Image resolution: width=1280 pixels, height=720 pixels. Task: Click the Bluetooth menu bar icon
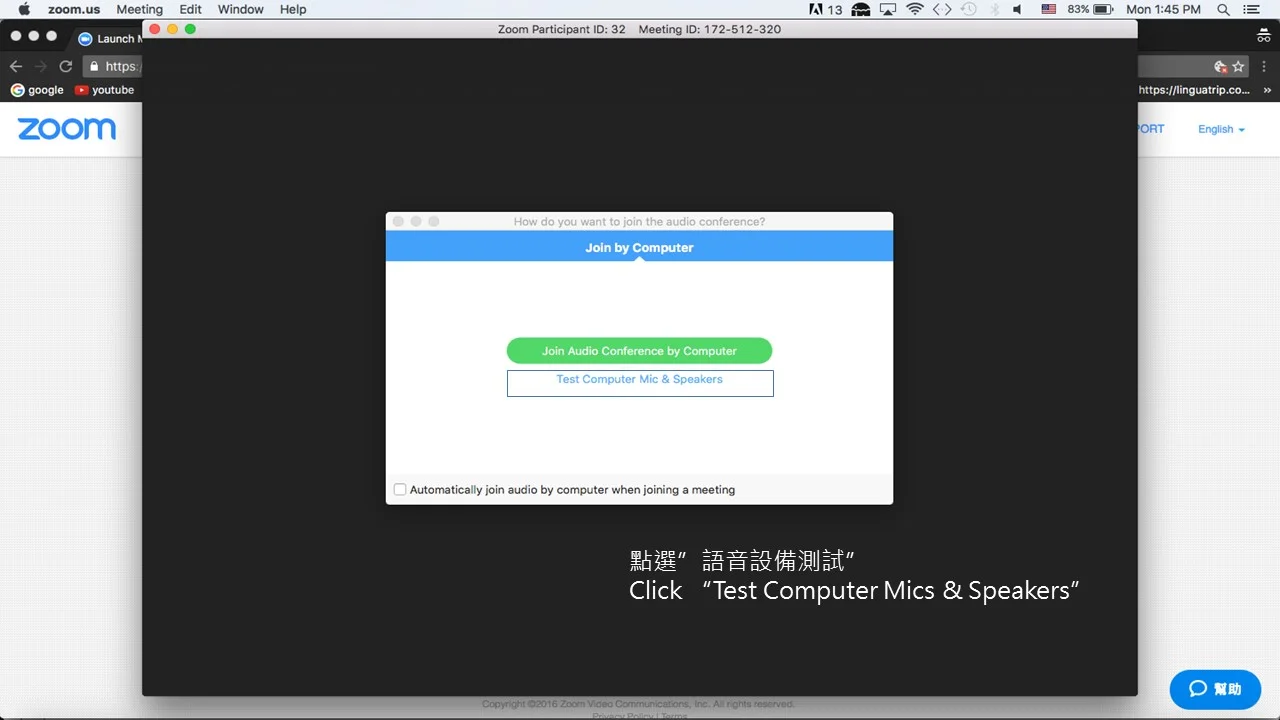click(994, 9)
